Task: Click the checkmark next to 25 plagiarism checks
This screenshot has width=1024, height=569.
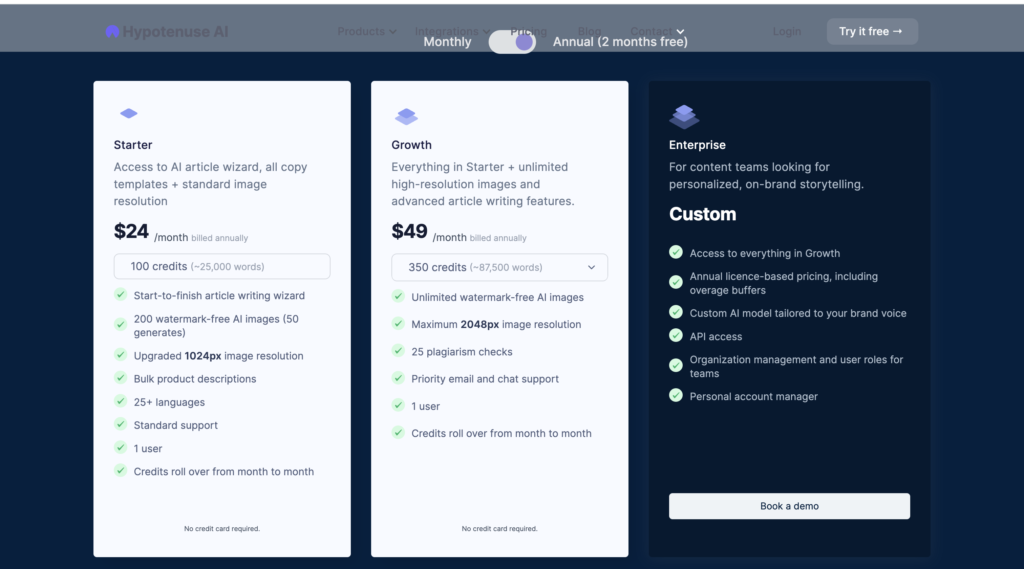Action: pyautogui.click(x=398, y=351)
